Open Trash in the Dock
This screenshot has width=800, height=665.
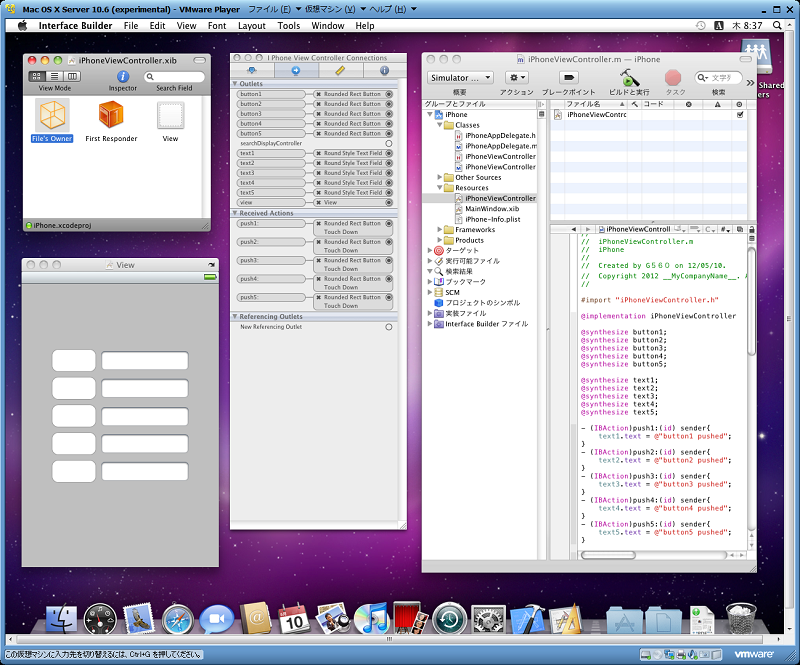coord(741,619)
